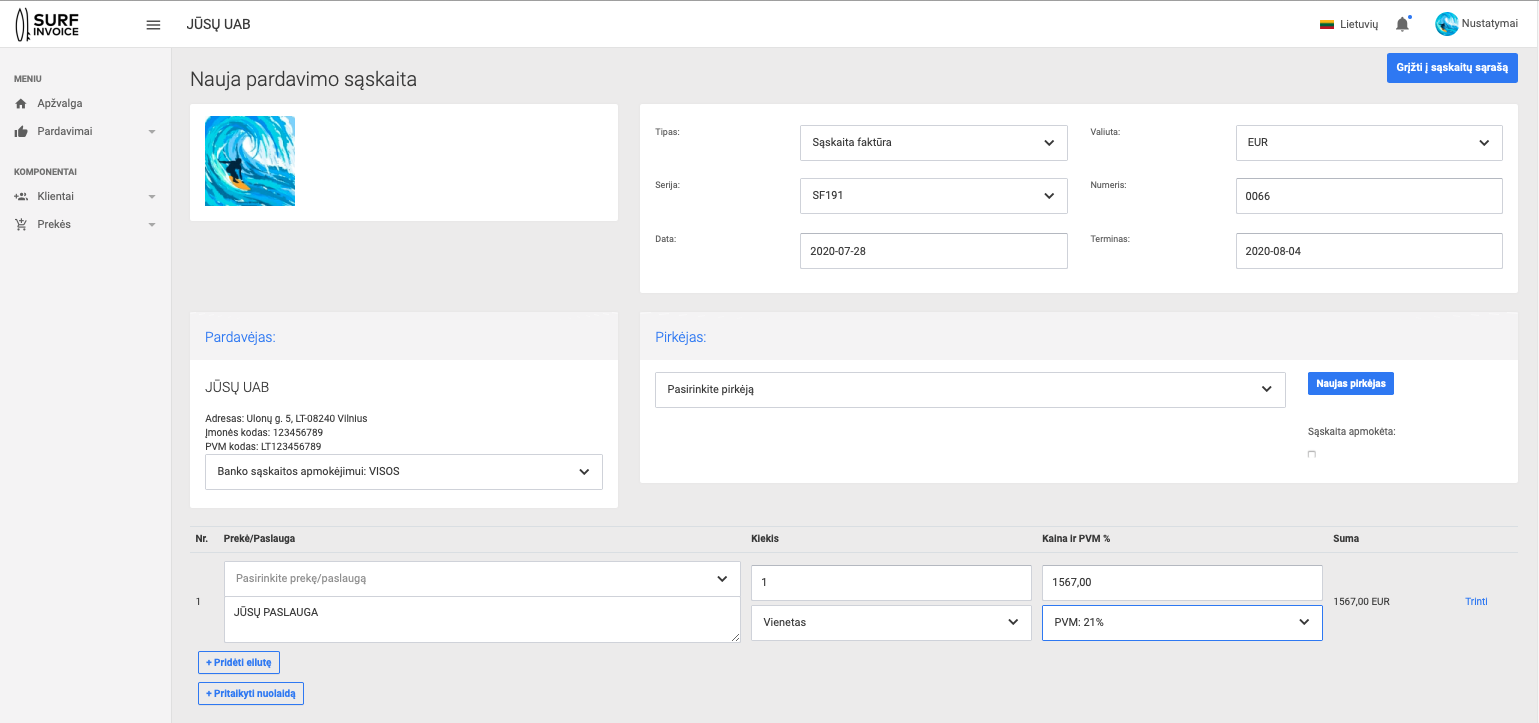The height and width of the screenshot is (723, 1539).
Task: Open the Tipas Sąskaita faktūra dropdown
Action: 933,142
